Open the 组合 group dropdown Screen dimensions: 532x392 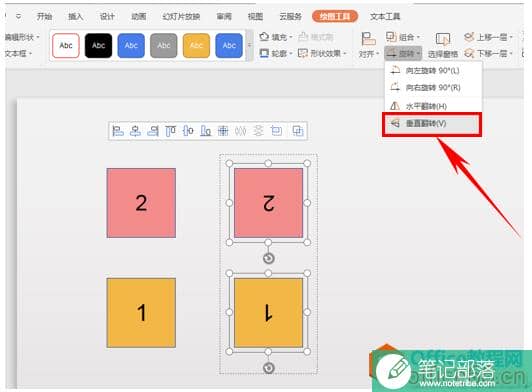tap(403, 37)
